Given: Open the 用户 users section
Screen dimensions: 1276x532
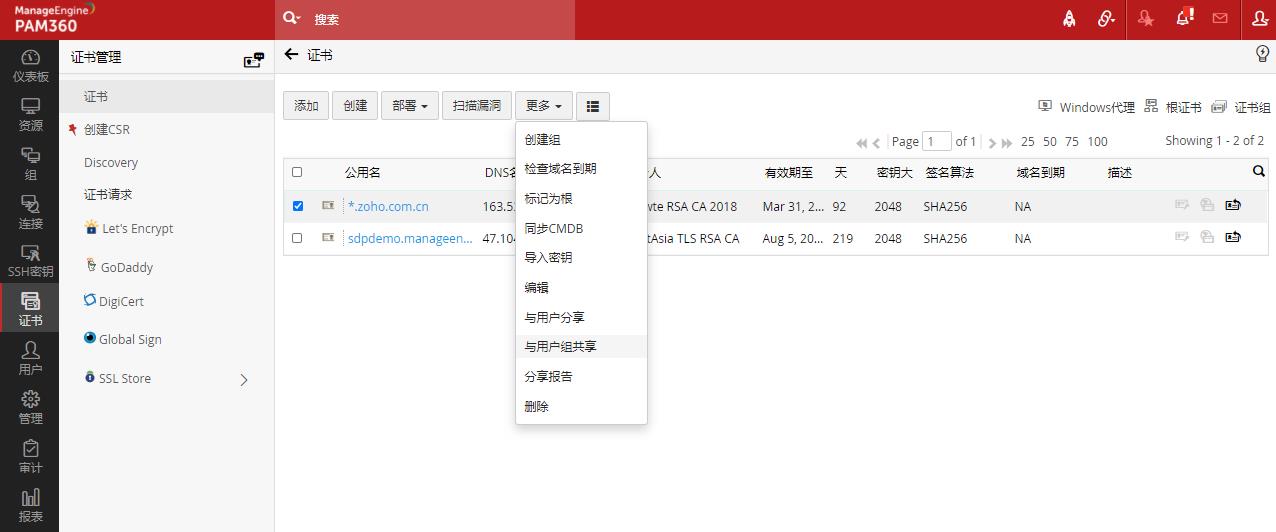Looking at the screenshot, I should (x=30, y=359).
